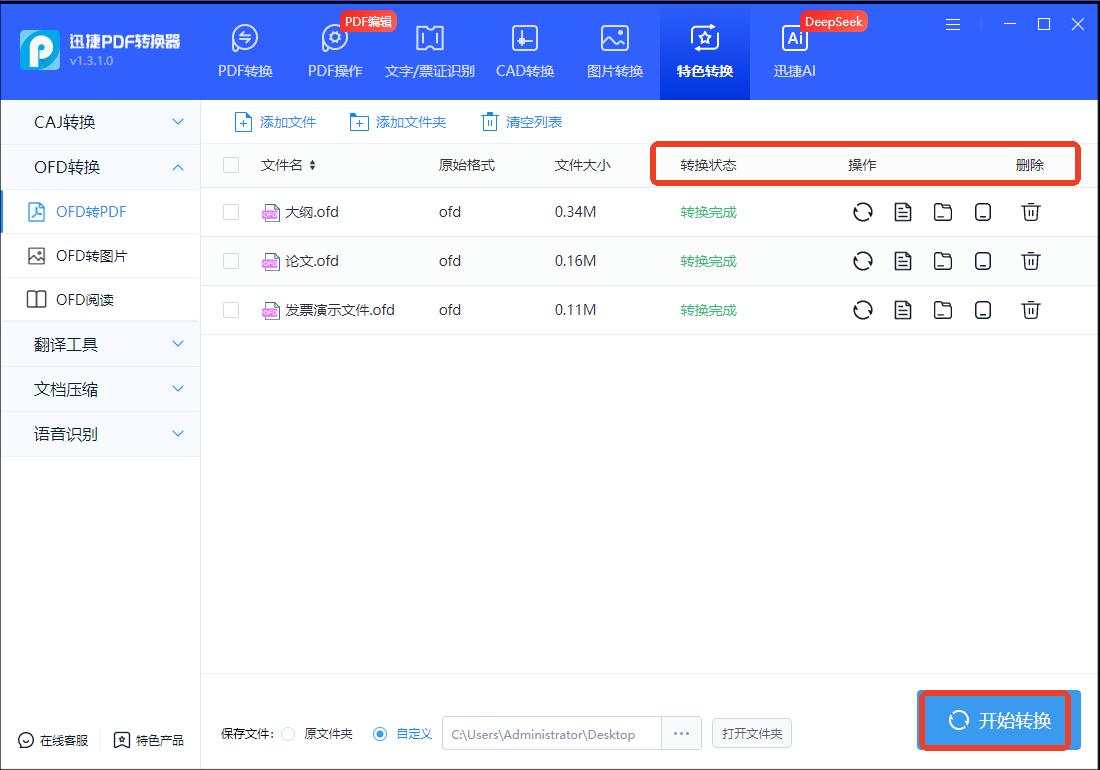Click the reconvert icon for 大纲.ofd
The width and height of the screenshot is (1100, 770).
click(x=863, y=212)
